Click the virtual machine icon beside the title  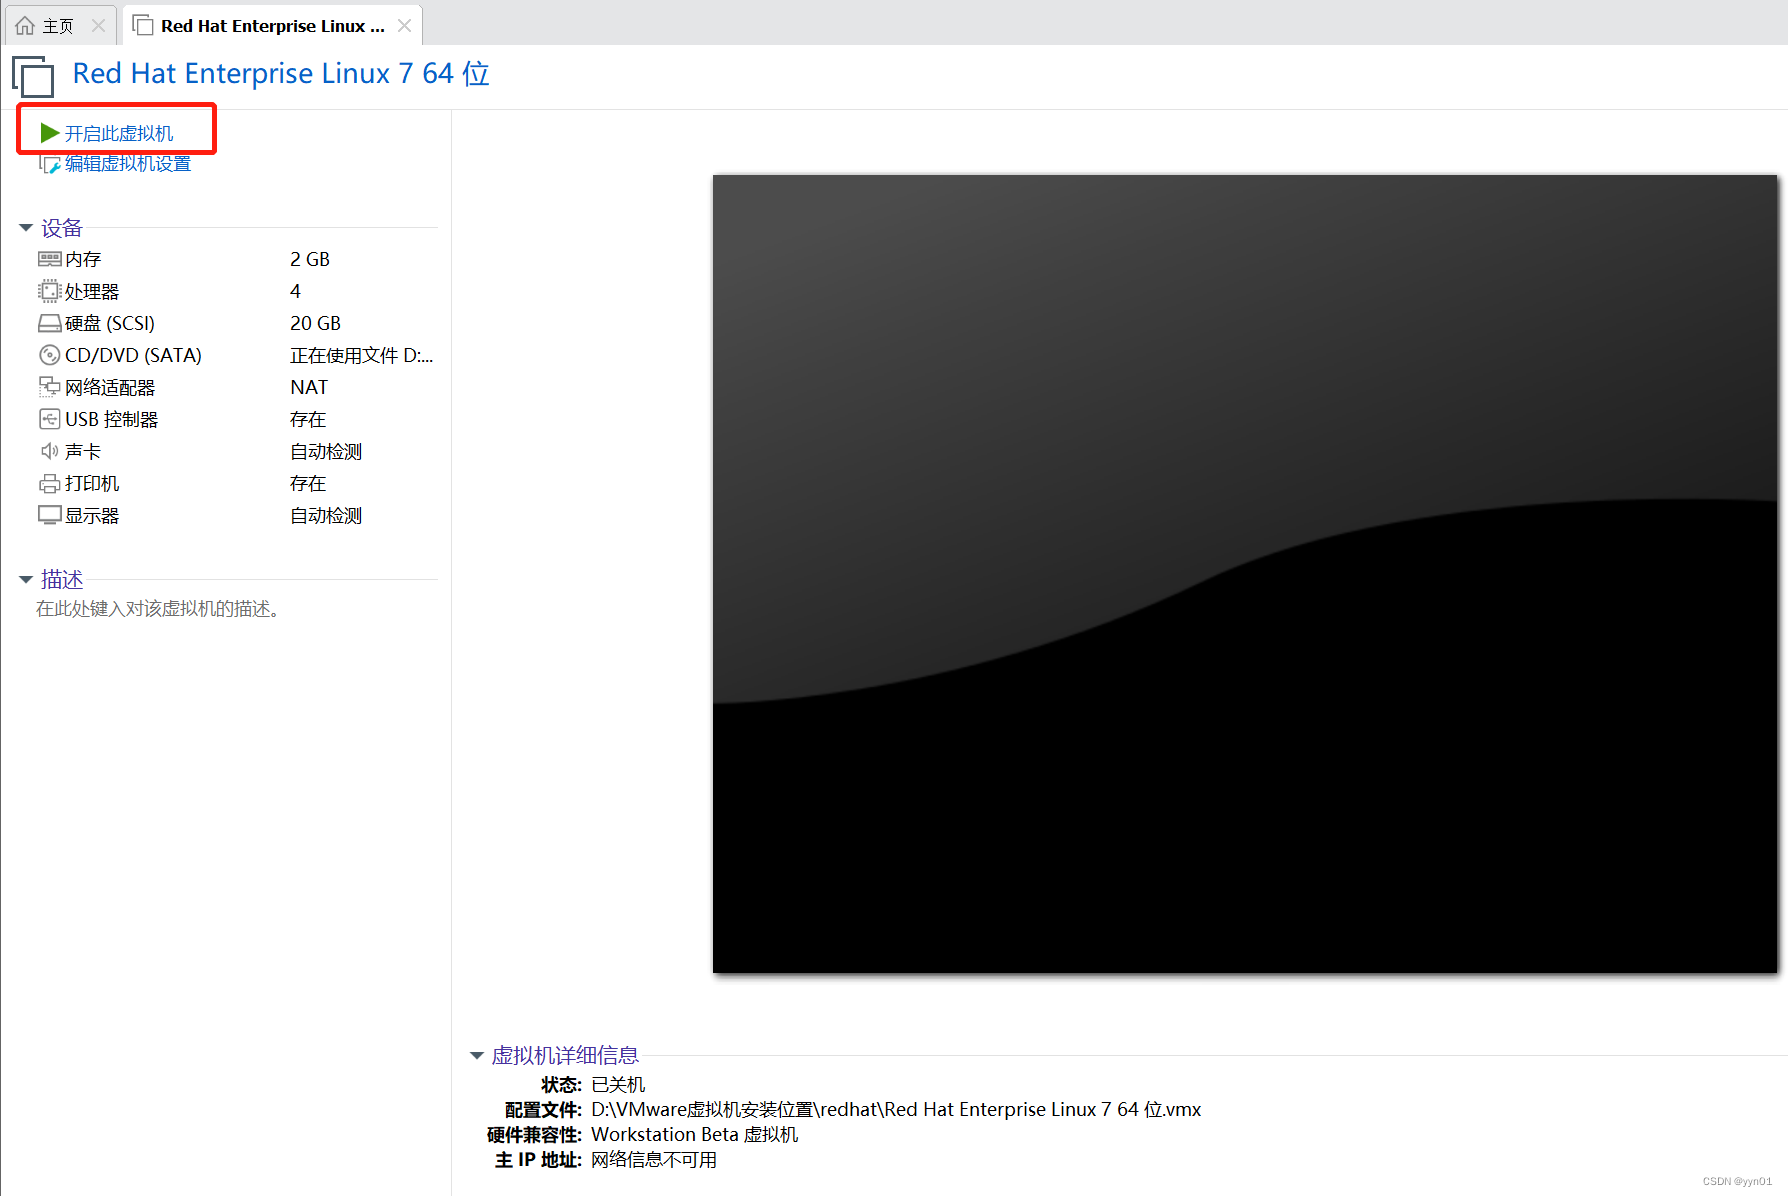pos(33,76)
